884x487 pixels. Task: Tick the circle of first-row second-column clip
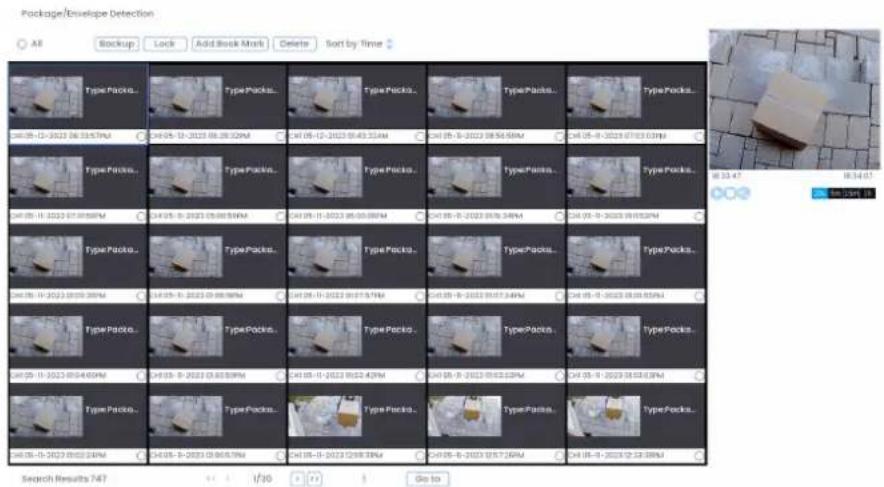280,136
